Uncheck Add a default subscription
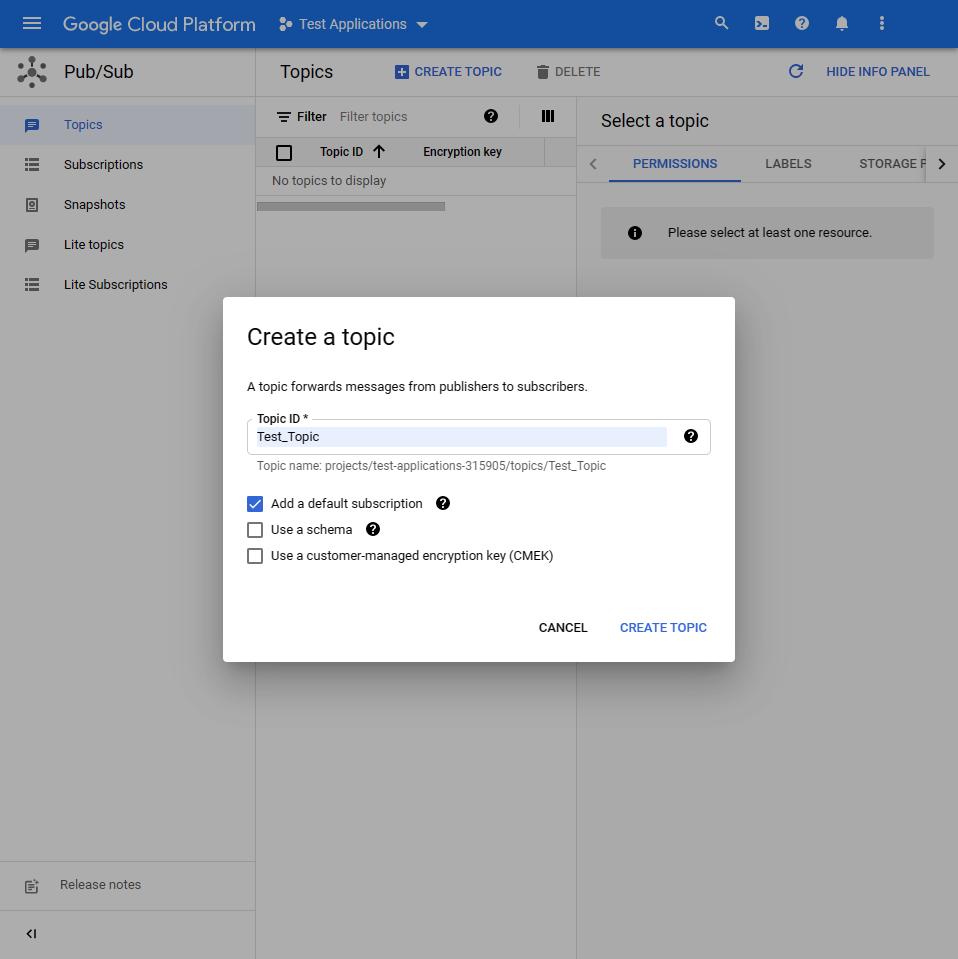Image resolution: width=958 pixels, height=959 pixels. [x=255, y=503]
